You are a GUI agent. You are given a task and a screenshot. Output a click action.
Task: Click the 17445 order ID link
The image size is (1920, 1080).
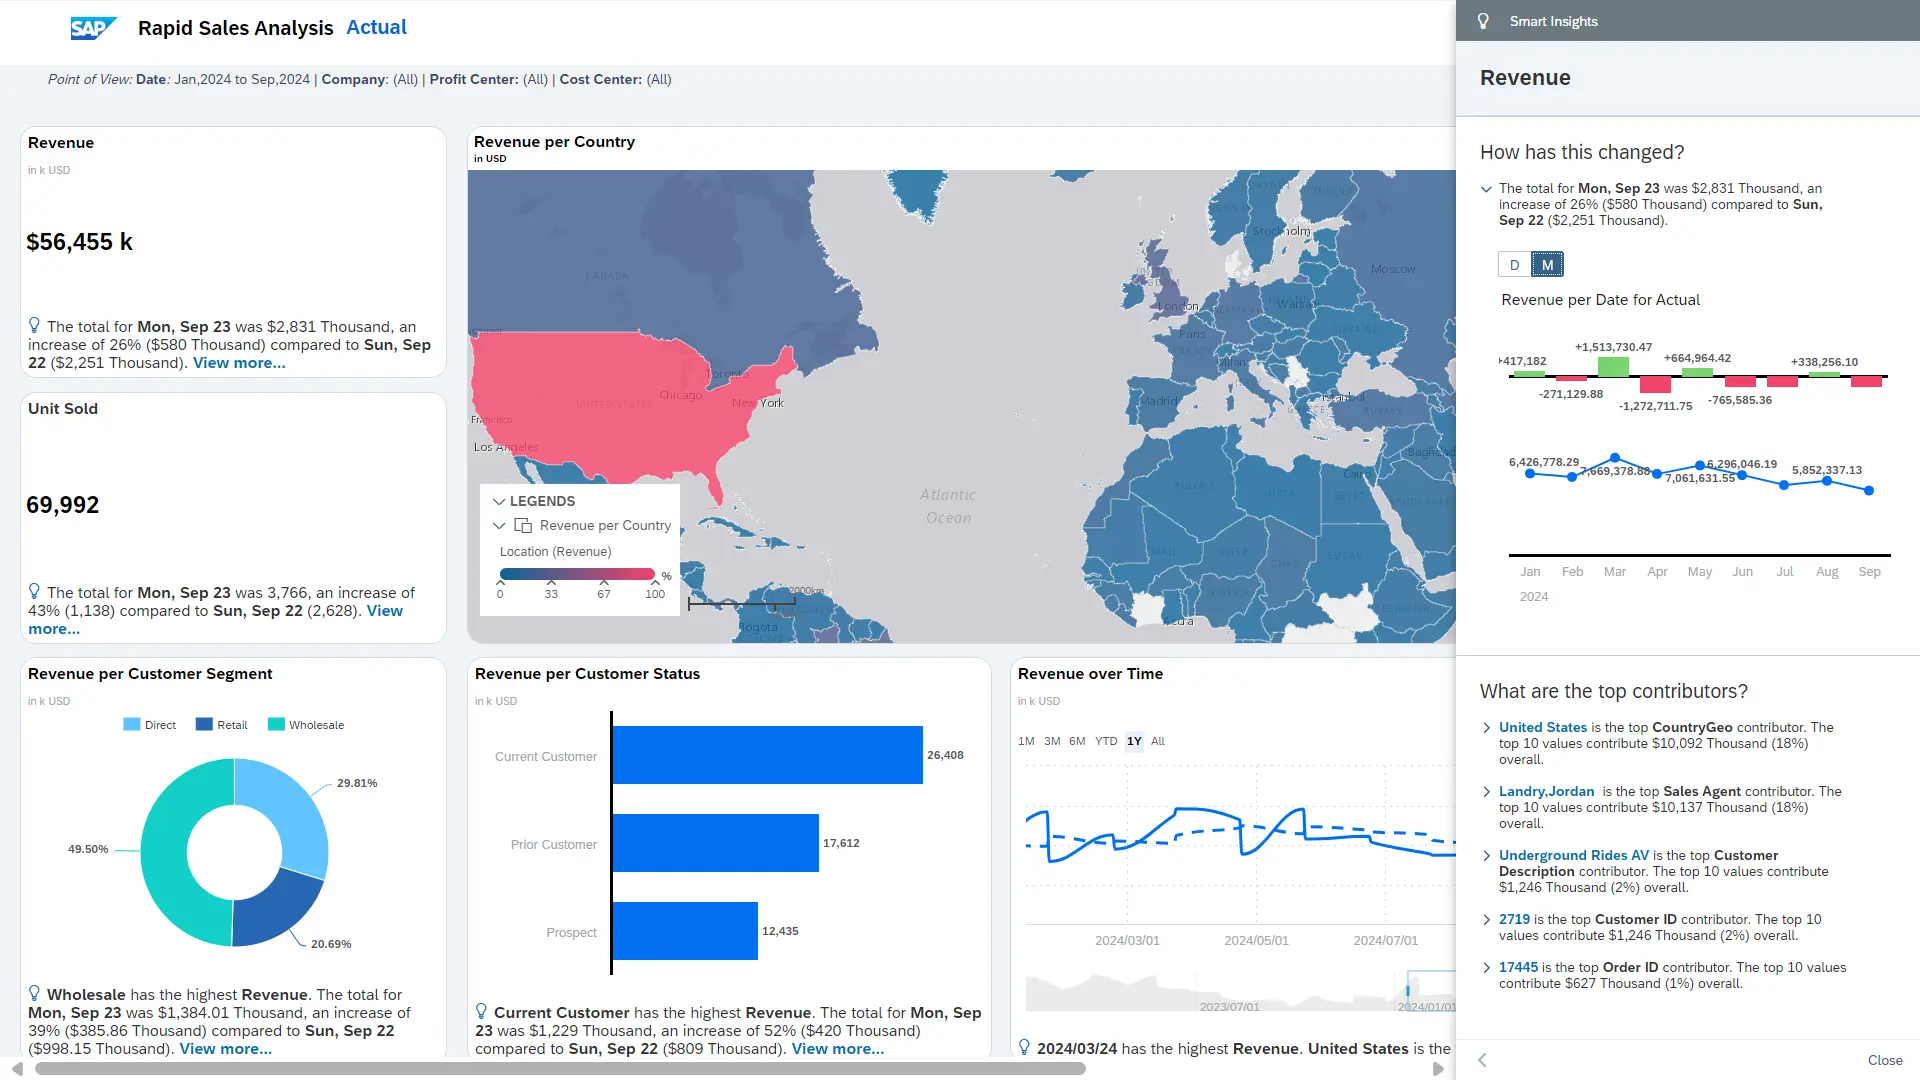coord(1518,968)
